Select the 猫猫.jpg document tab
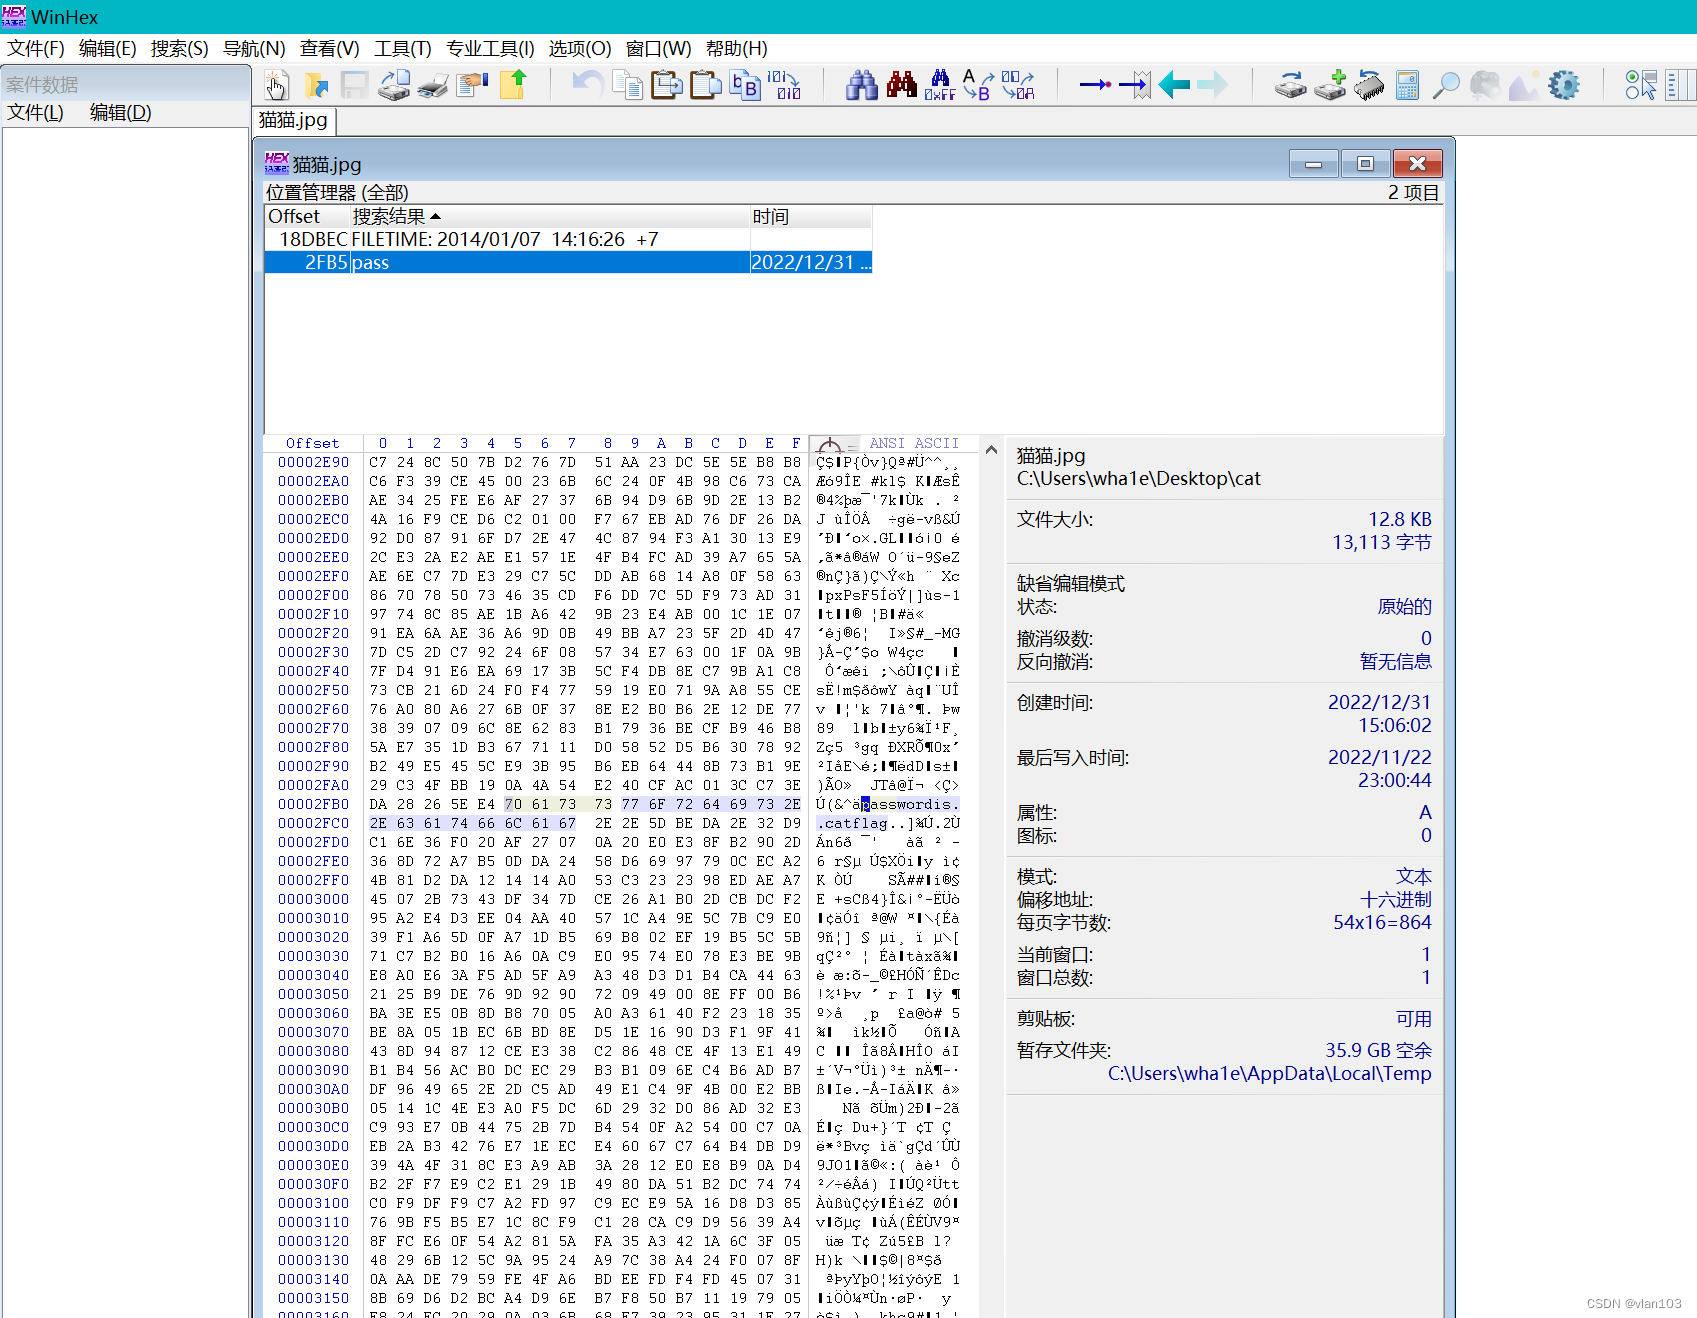1697x1318 pixels. pos(293,120)
